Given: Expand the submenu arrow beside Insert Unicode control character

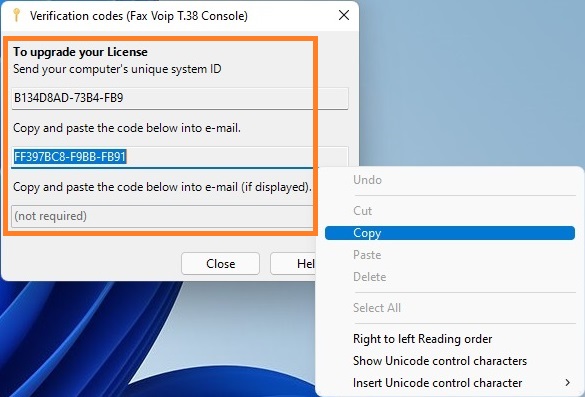Looking at the screenshot, I should point(567,383).
